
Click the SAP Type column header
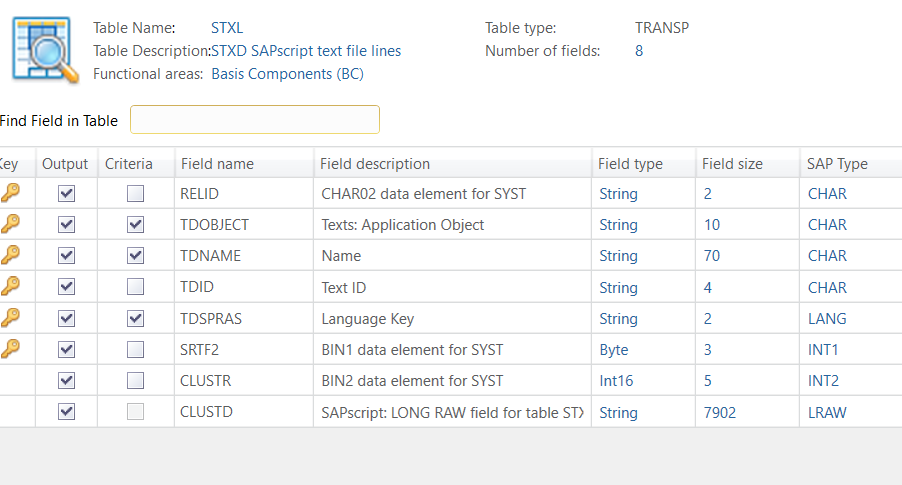837,164
